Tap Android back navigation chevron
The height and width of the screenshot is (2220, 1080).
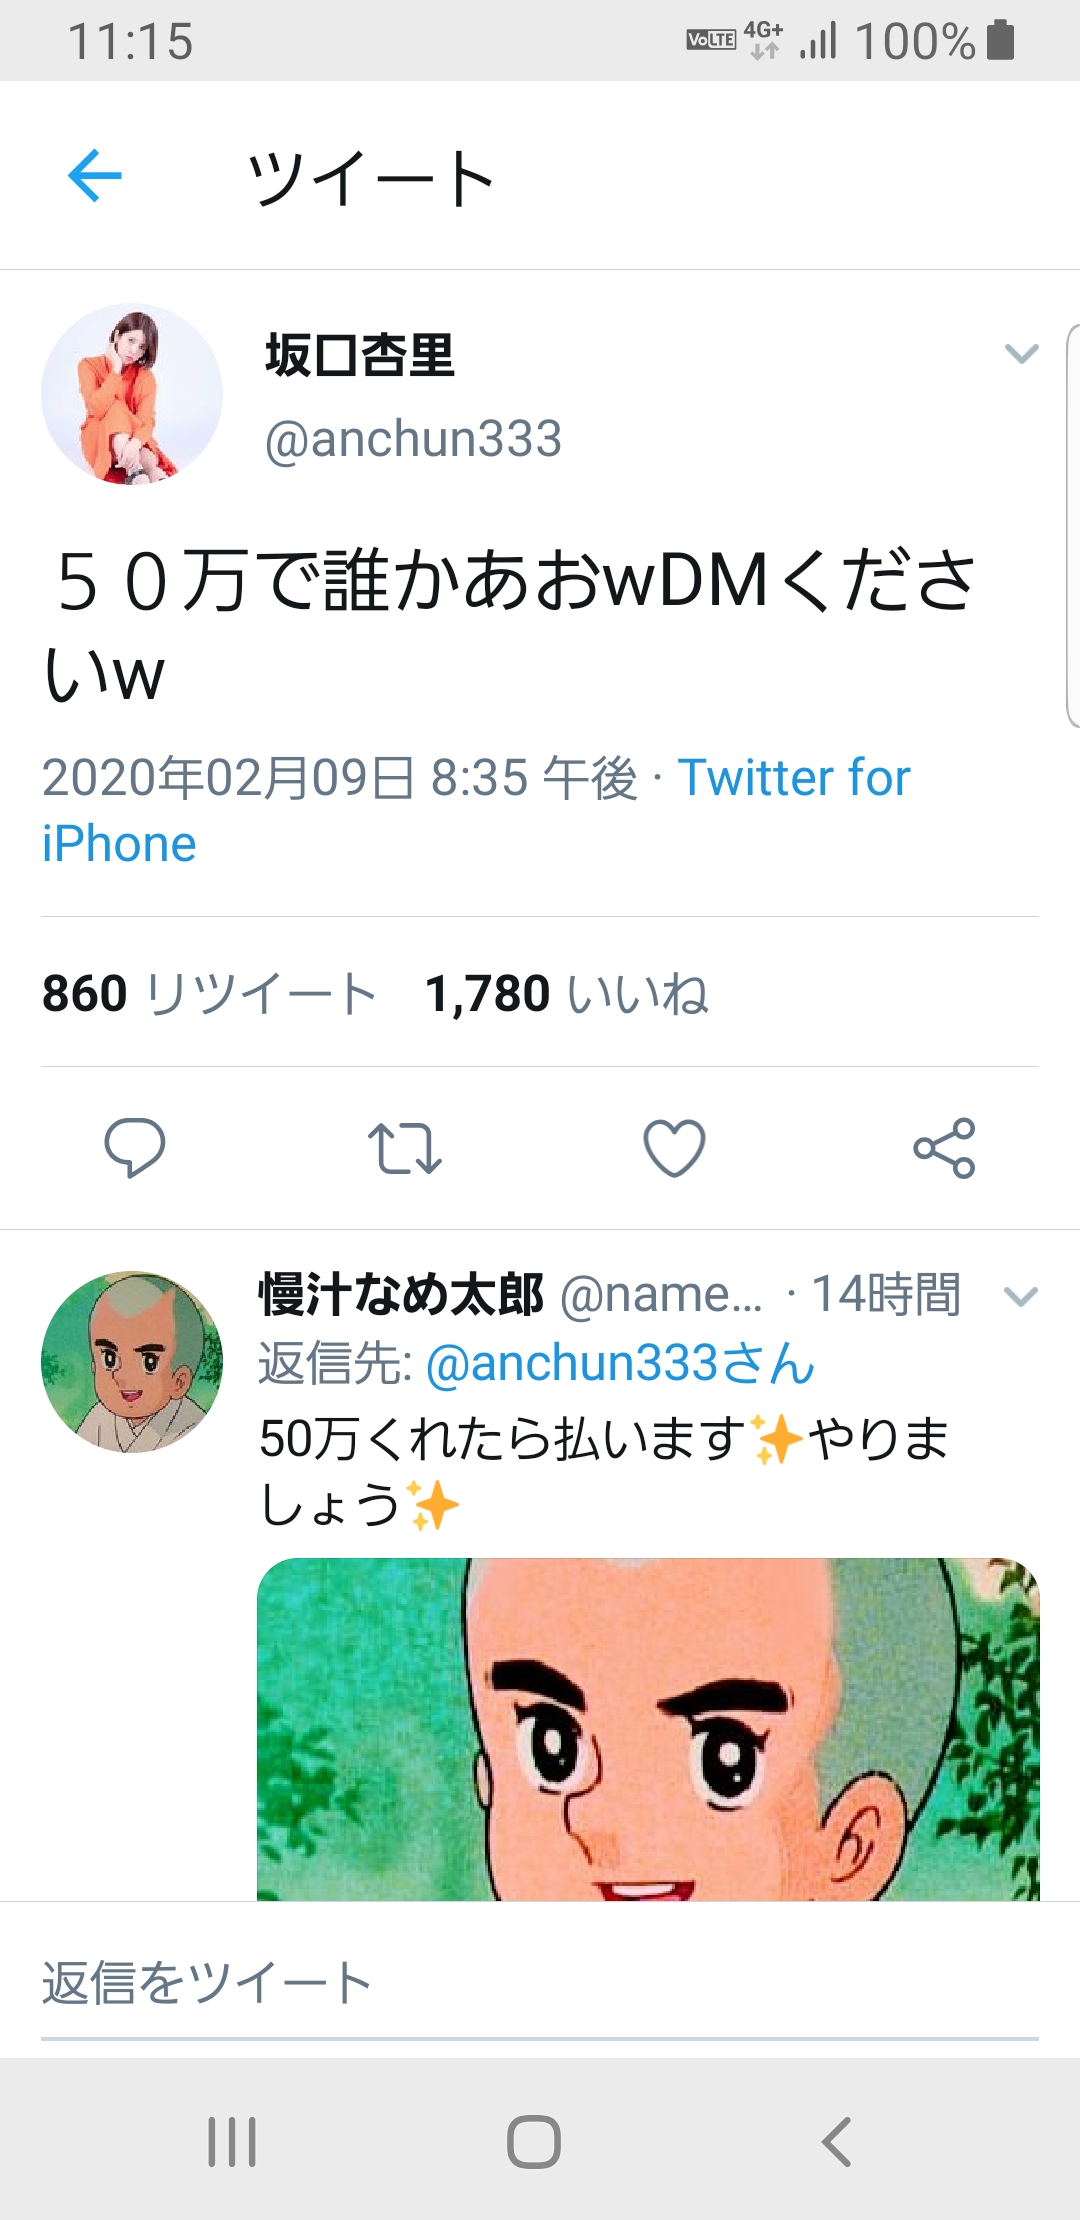[x=836, y=2142]
